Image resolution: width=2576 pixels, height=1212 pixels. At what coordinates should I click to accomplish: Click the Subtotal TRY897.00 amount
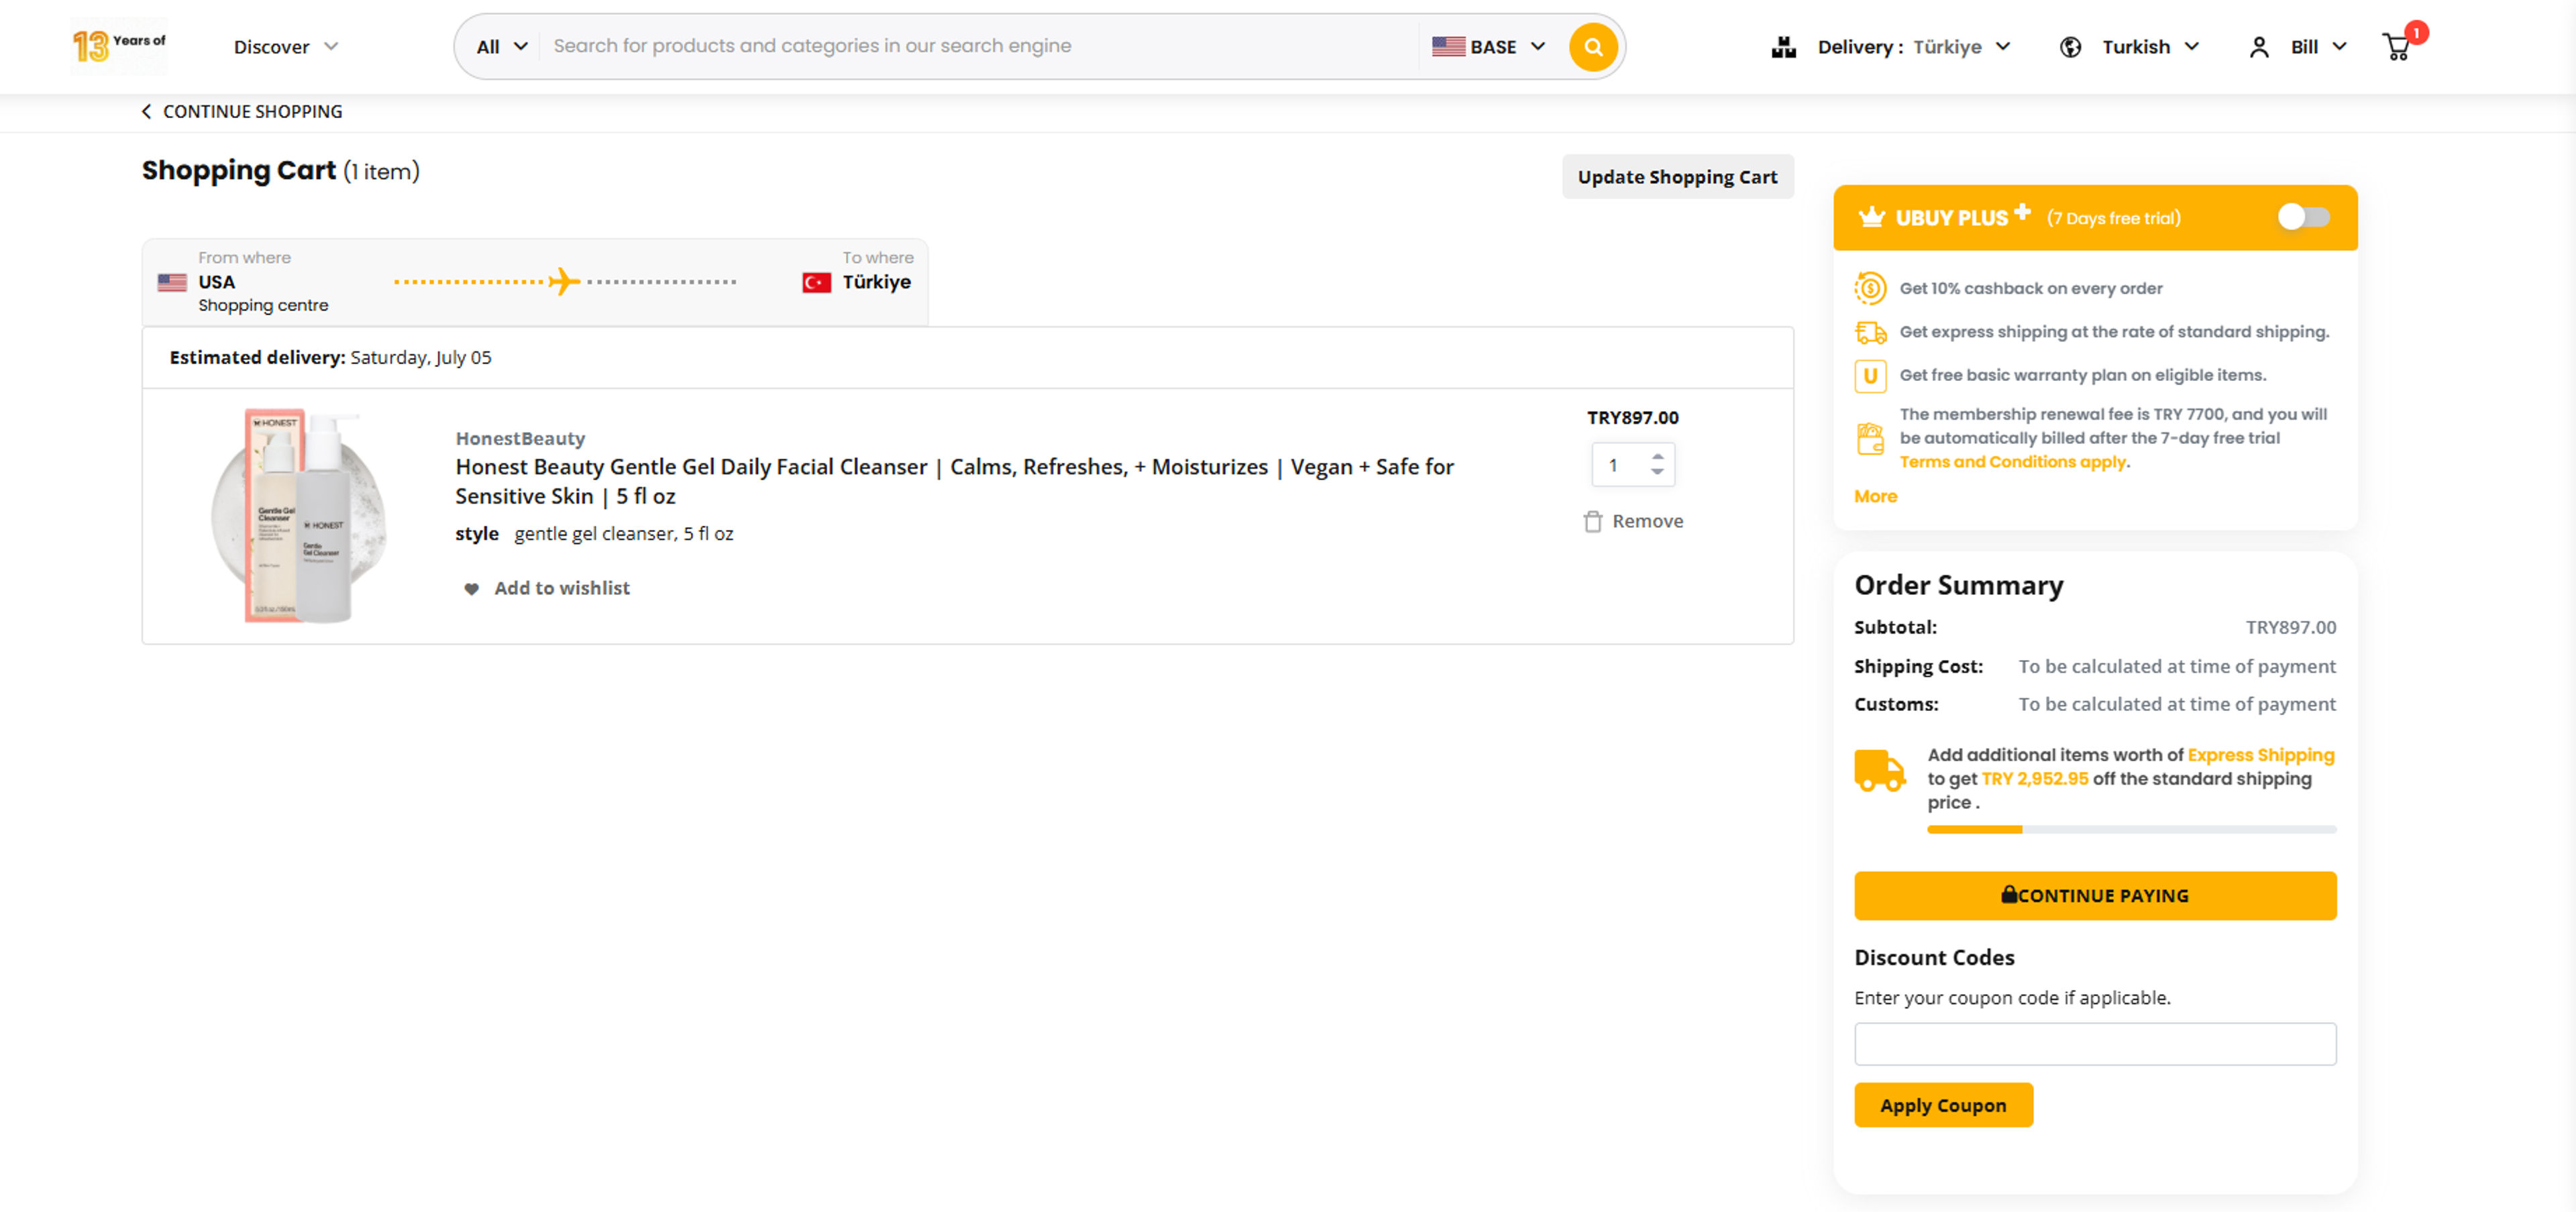click(2290, 627)
